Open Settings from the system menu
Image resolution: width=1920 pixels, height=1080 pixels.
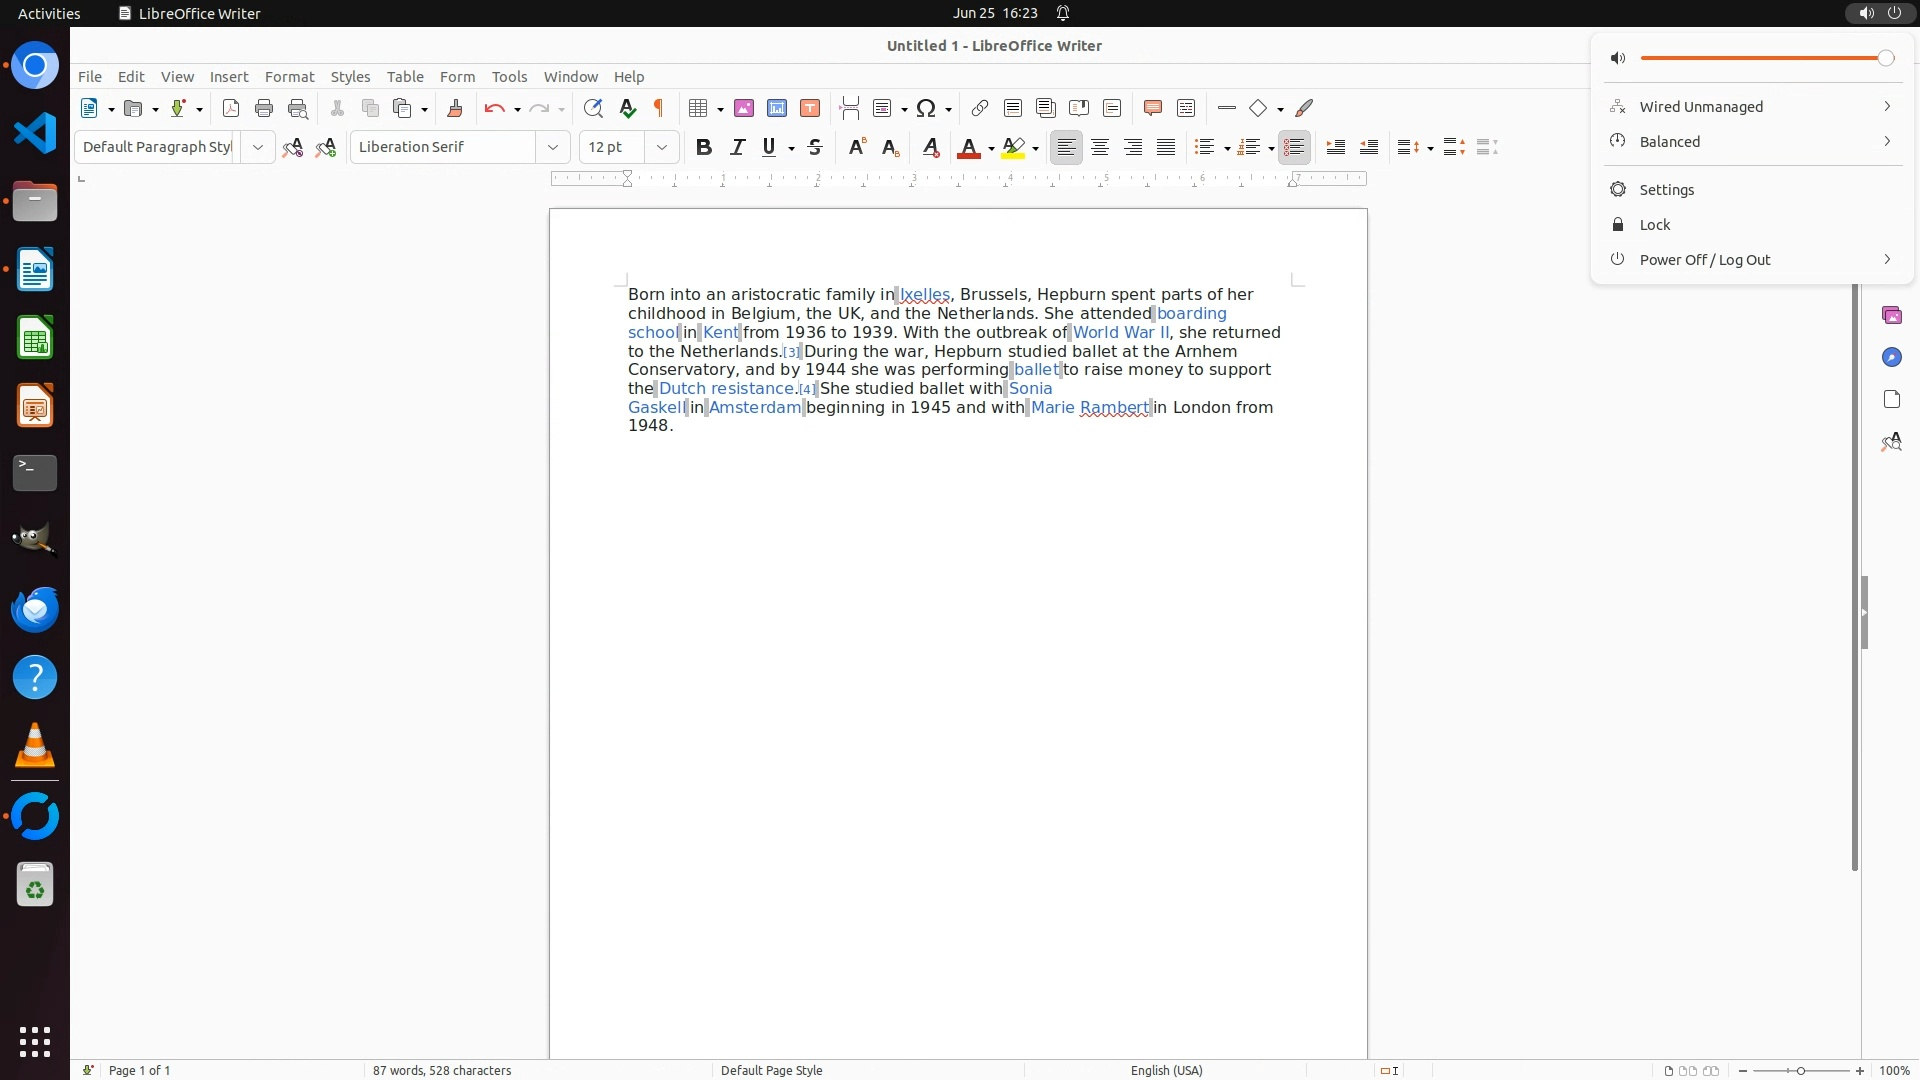click(1666, 190)
